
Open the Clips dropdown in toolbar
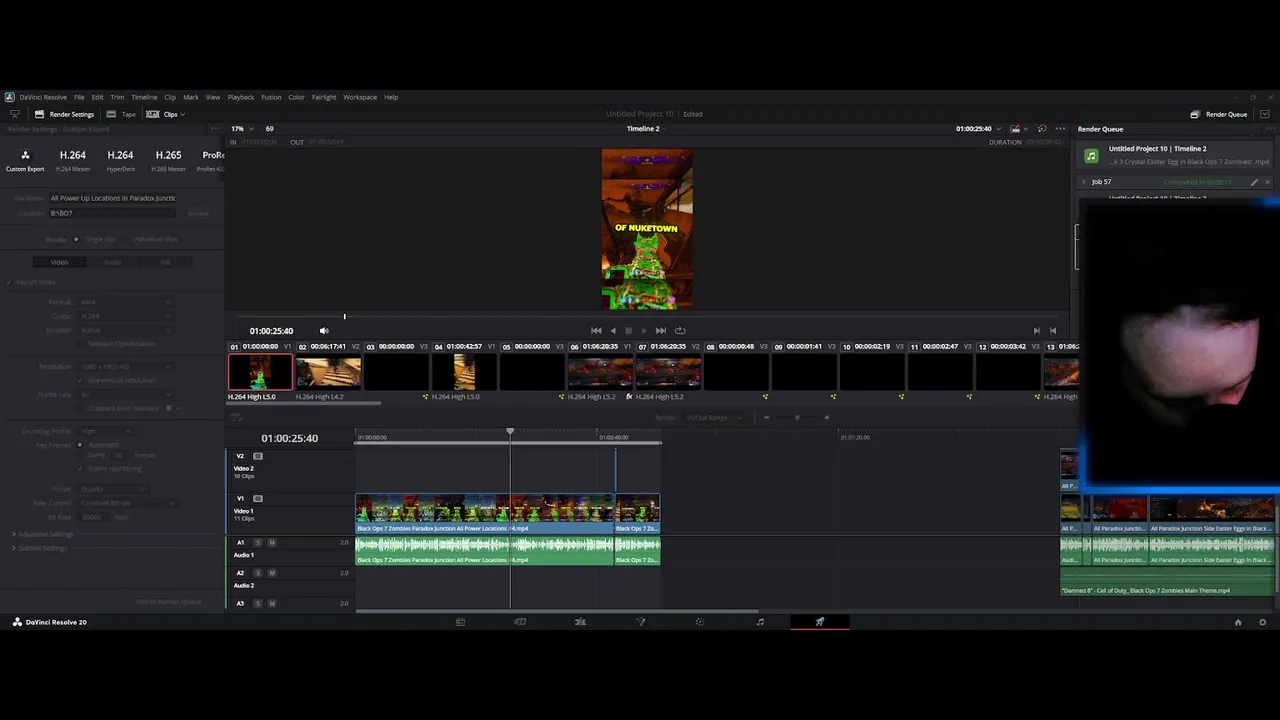click(x=165, y=114)
